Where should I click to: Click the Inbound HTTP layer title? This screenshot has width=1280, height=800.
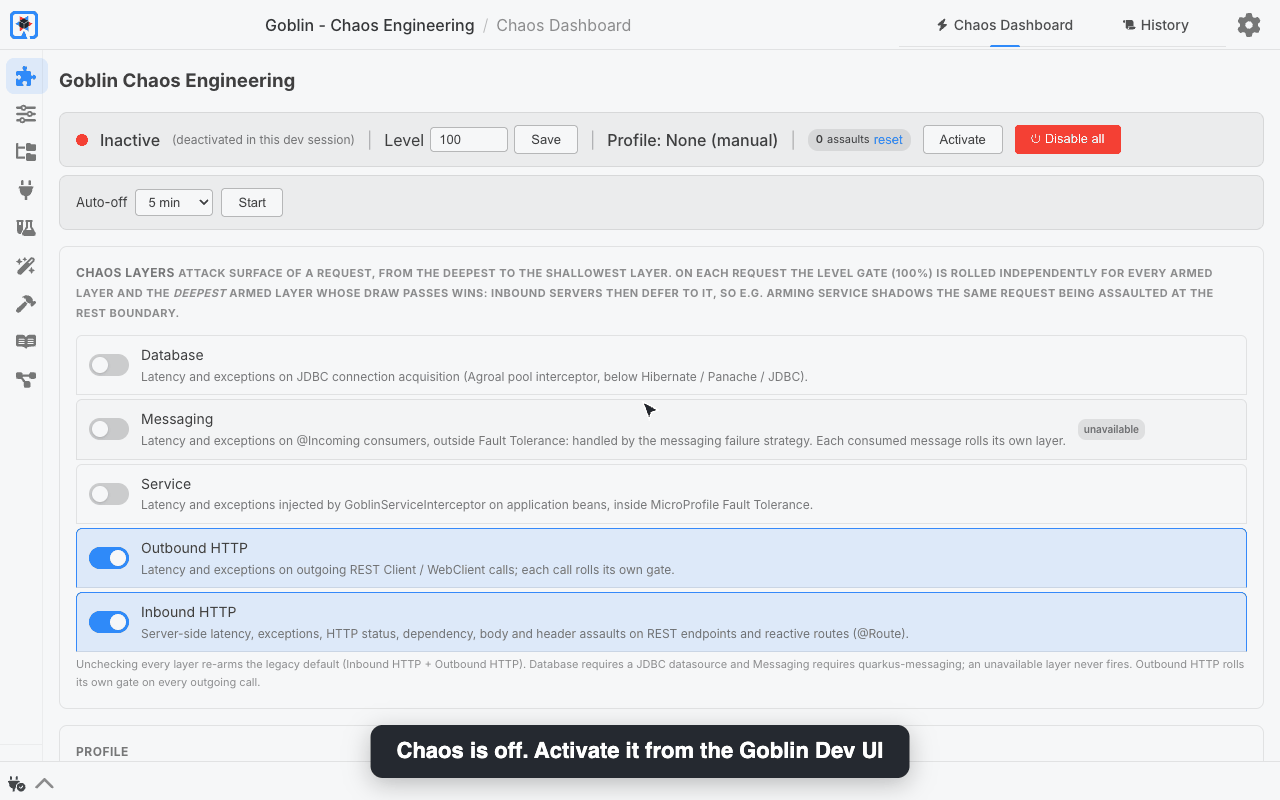(189, 612)
